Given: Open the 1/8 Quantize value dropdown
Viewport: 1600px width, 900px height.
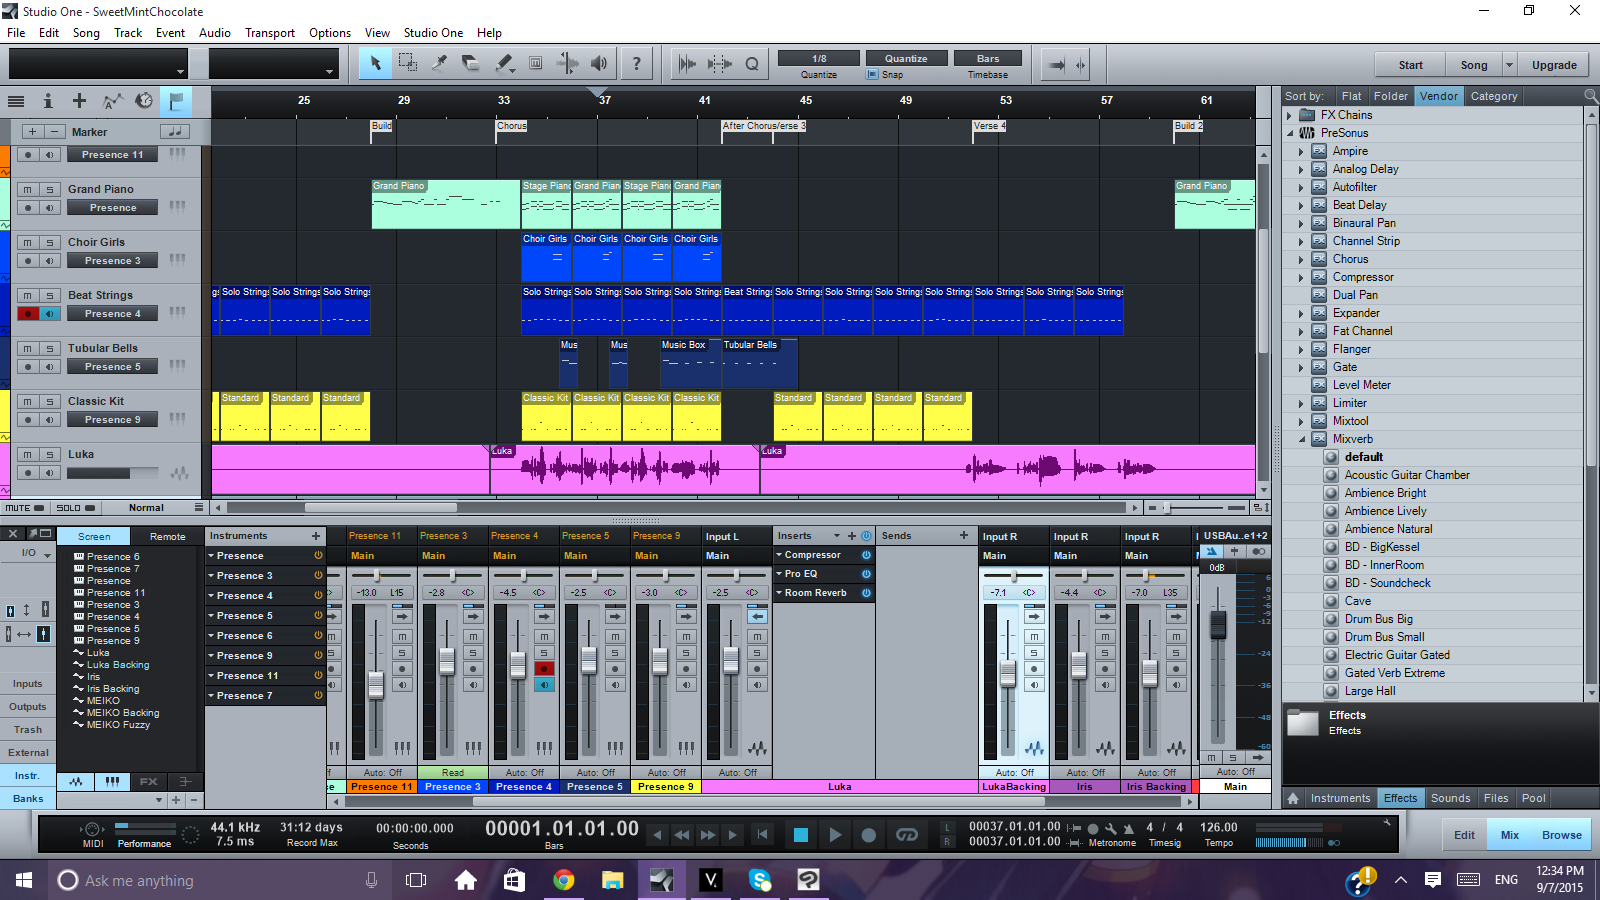Looking at the screenshot, I should coord(819,58).
